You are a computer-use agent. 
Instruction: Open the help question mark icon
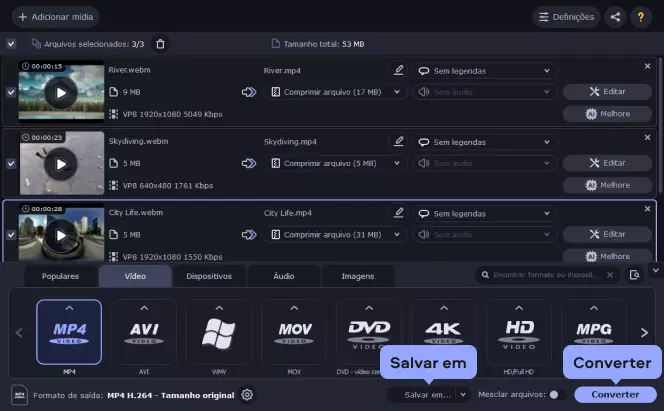641,17
